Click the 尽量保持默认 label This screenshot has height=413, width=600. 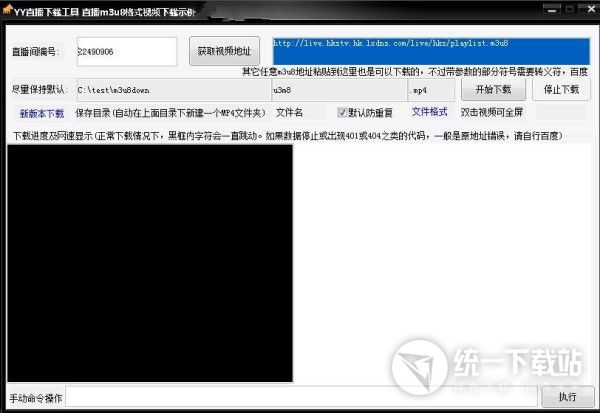(38, 90)
